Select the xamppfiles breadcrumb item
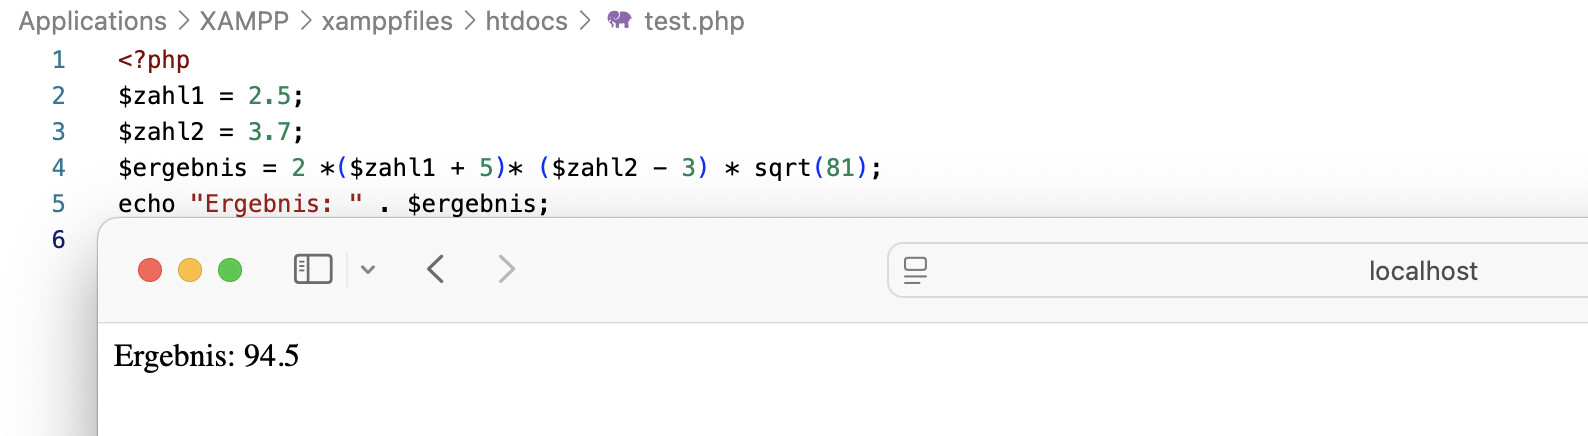This screenshot has width=1588, height=436. tap(387, 21)
